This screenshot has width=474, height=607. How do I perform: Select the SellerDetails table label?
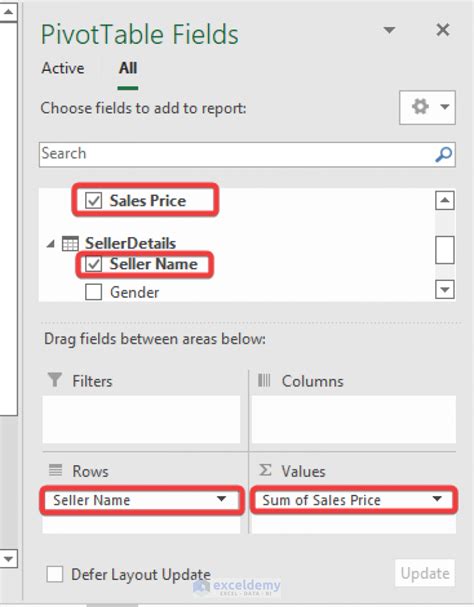tap(131, 243)
